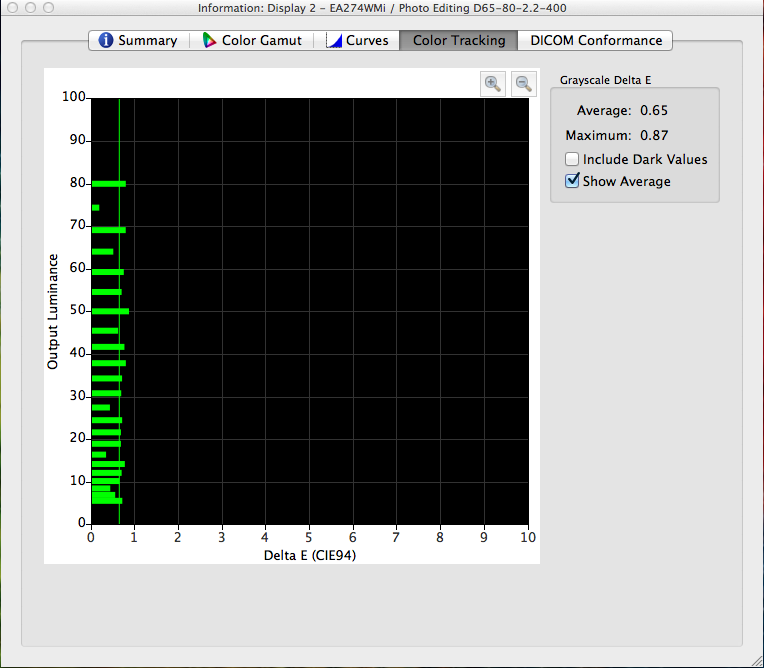Image resolution: width=764 pixels, height=668 pixels.
Task: Click the green bar at luminance 80
Action: (x=109, y=184)
